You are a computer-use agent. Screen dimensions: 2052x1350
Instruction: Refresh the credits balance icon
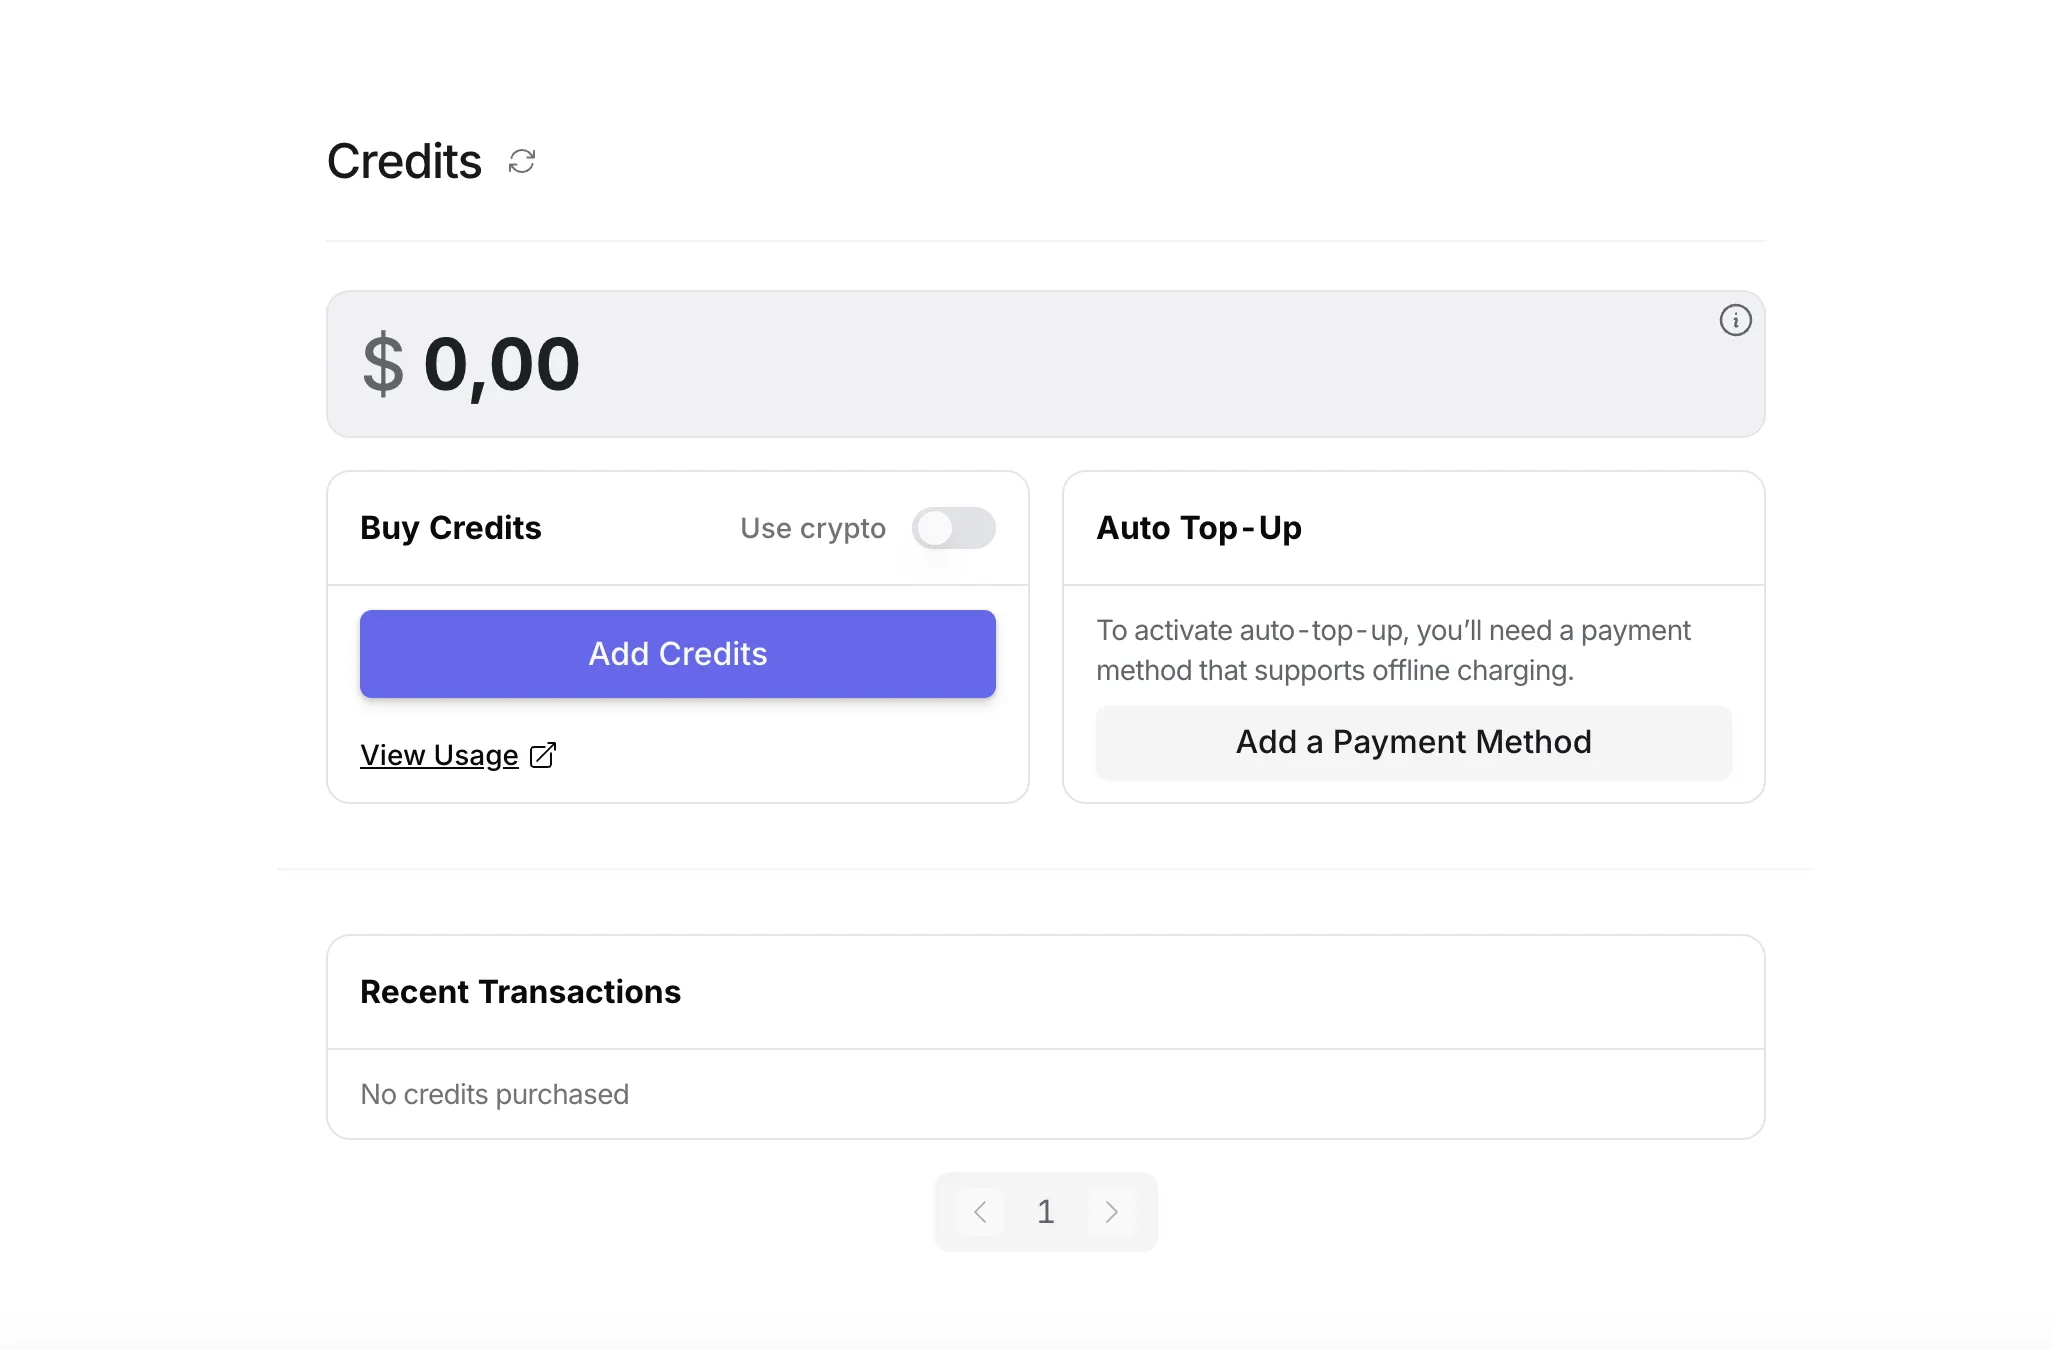522,161
